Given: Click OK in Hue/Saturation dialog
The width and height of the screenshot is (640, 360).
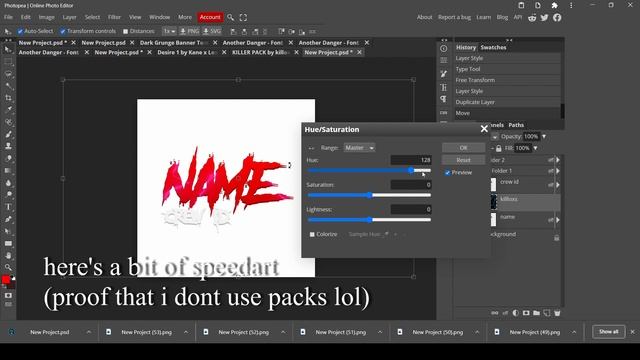Looking at the screenshot, I should (463, 148).
